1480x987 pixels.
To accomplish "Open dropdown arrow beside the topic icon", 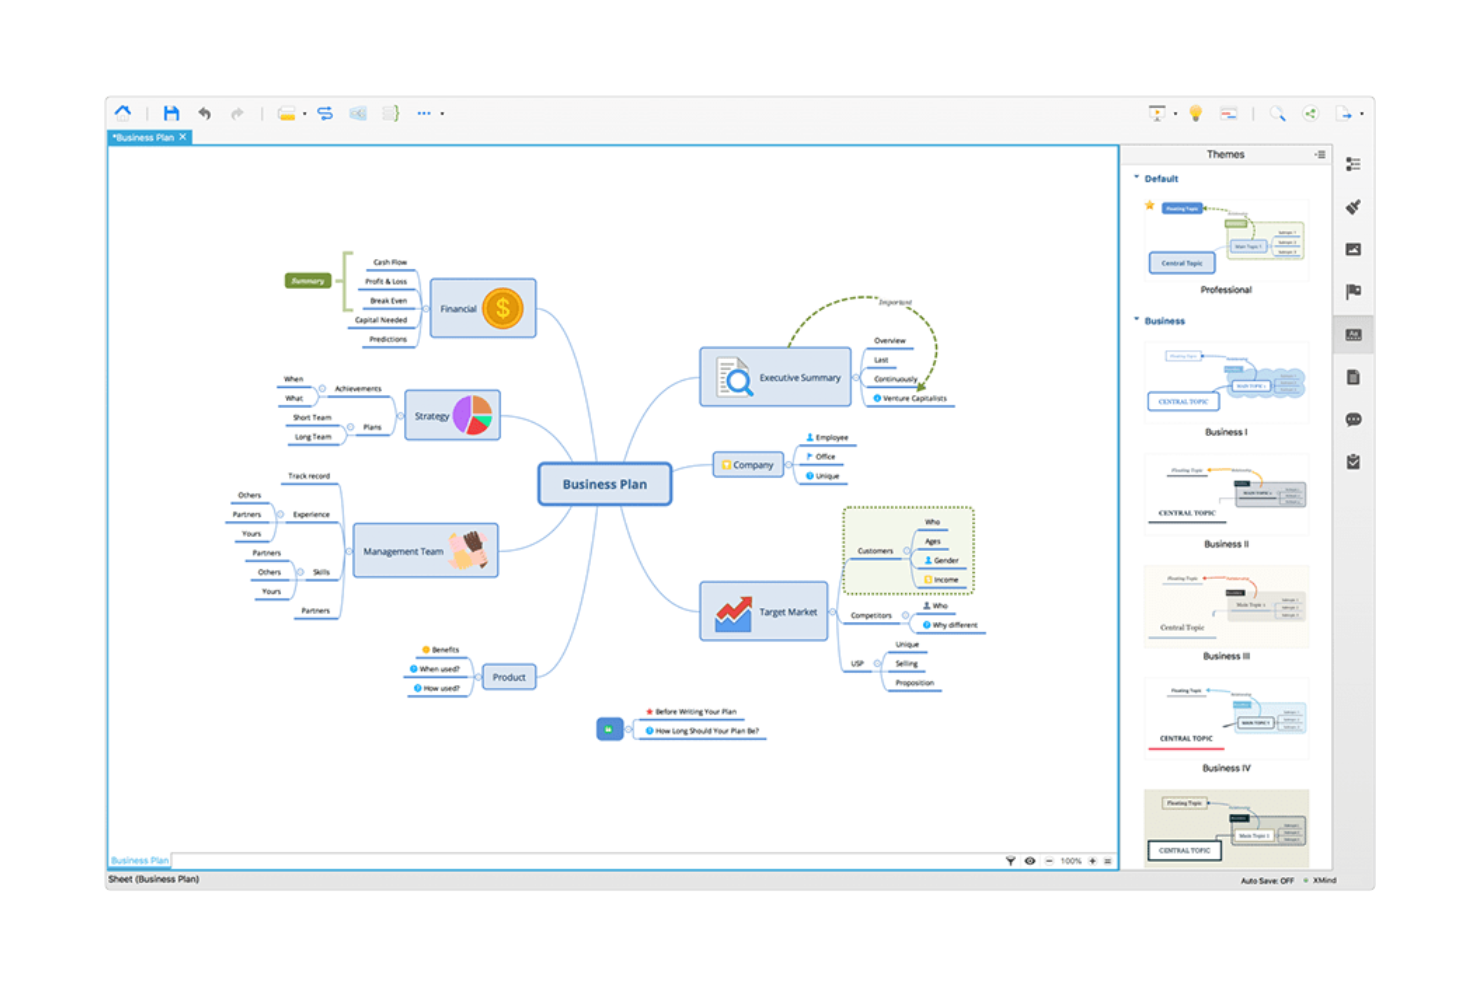I will (x=304, y=114).
